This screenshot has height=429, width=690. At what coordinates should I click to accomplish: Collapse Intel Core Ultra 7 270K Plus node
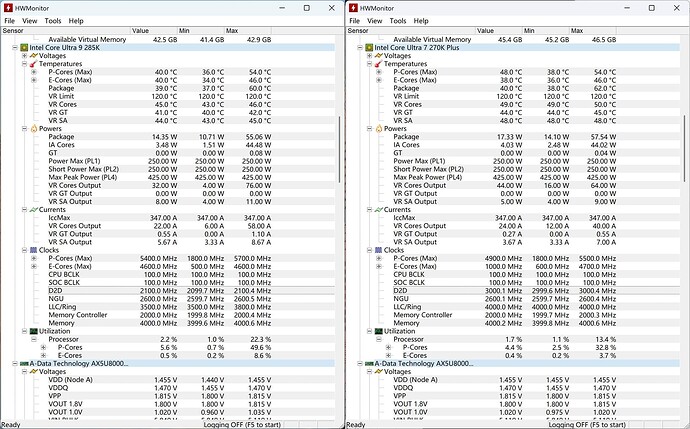(x=360, y=48)
